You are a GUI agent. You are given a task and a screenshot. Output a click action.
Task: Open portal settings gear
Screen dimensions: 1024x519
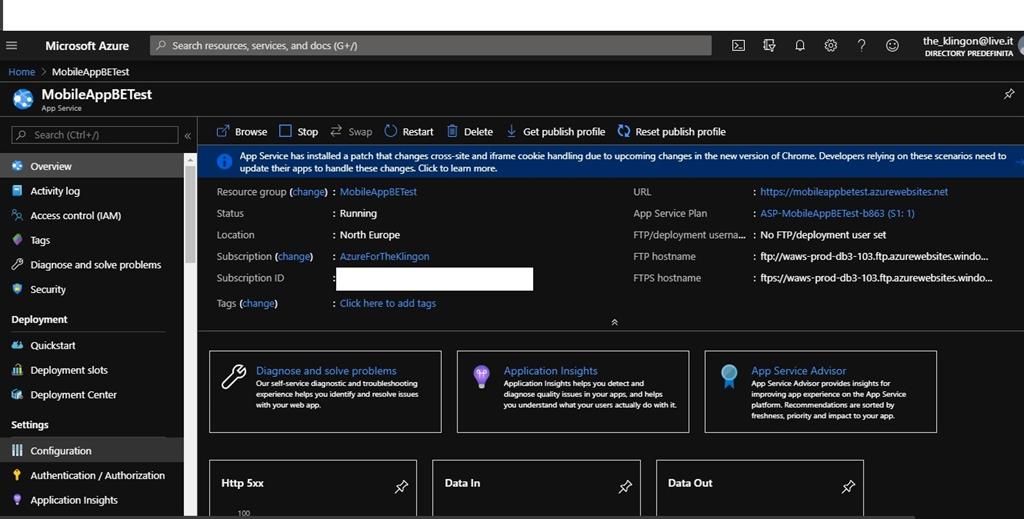point(830,46)
